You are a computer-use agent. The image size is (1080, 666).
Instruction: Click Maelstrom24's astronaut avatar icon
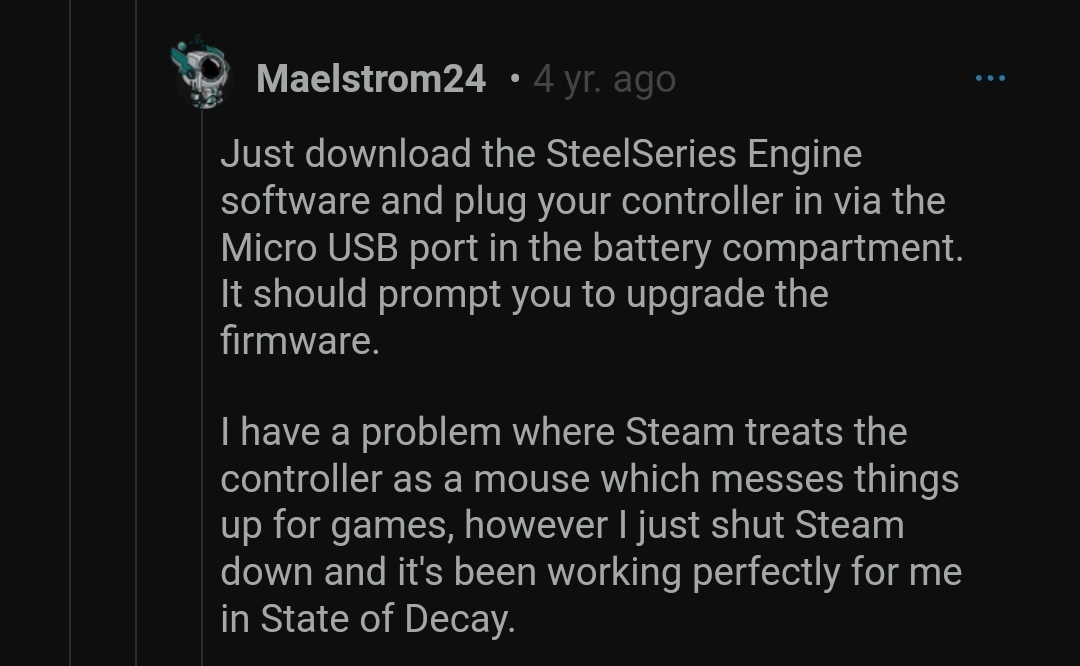(x=201, y=73)
